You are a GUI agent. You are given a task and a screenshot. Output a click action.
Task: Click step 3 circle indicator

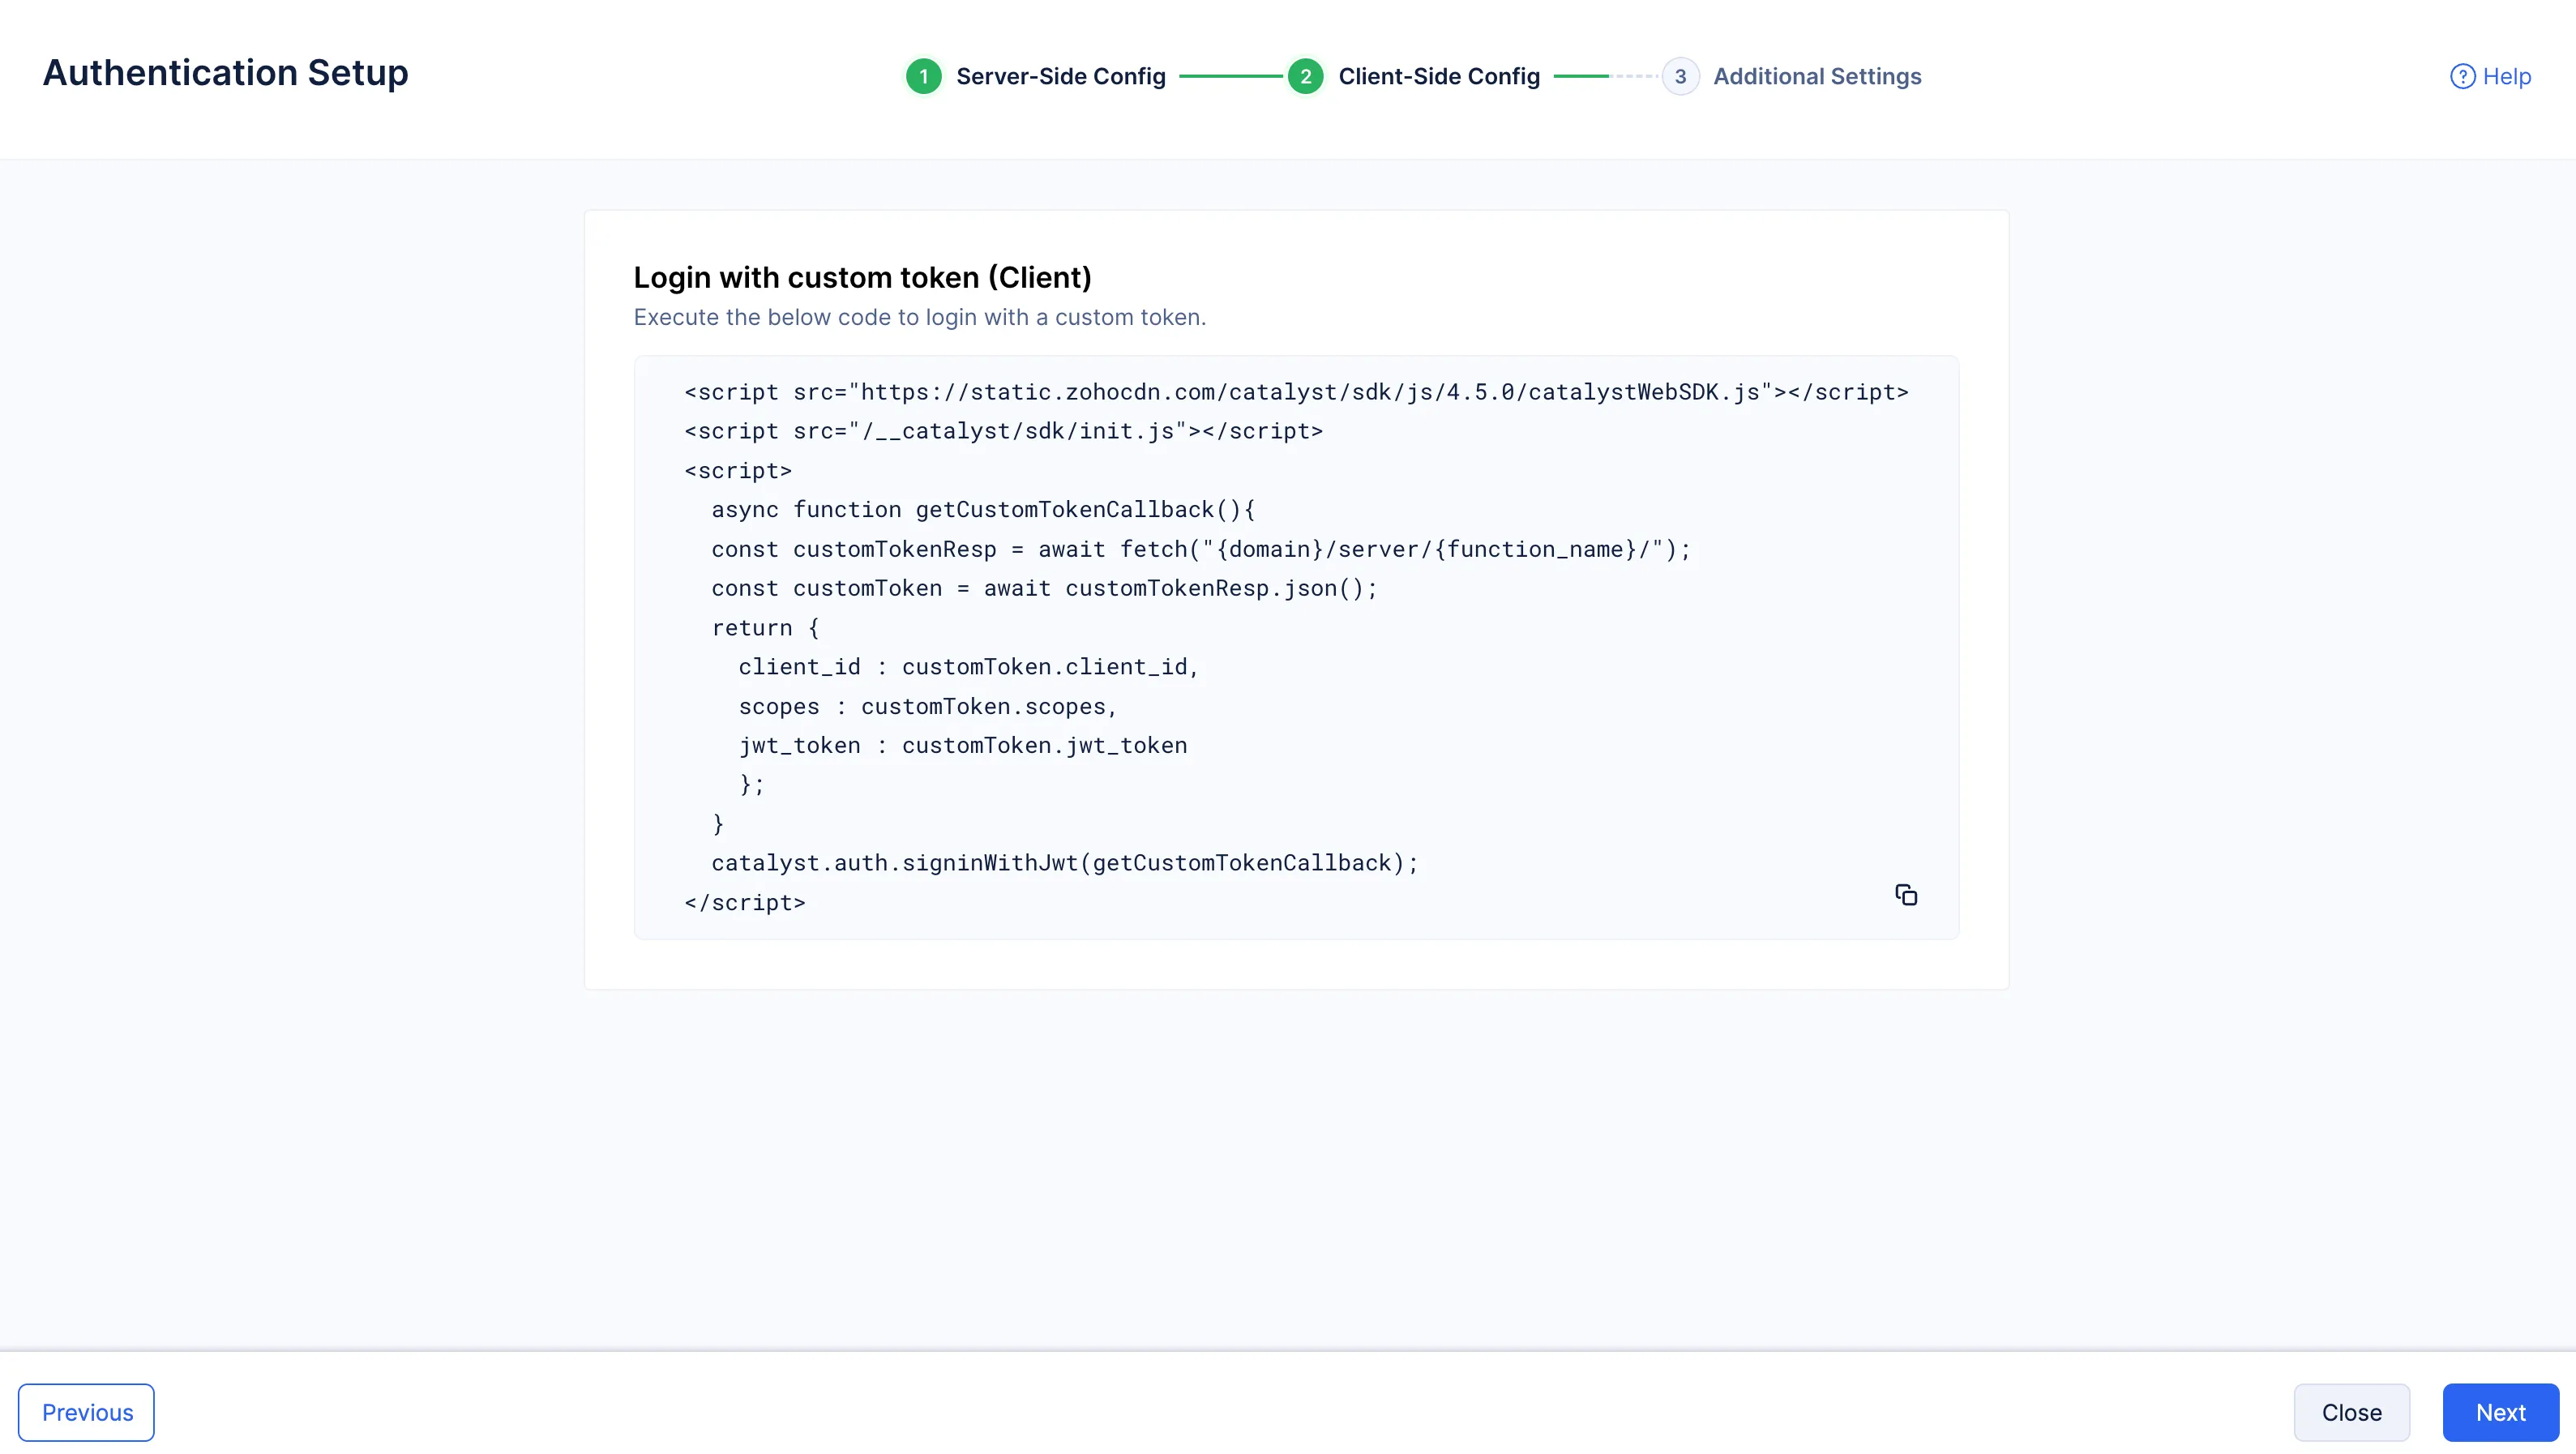pyautogui.click(x=1680, y=76)
